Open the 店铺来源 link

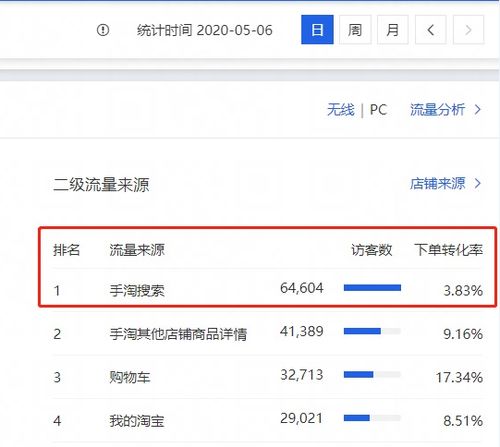446,183
